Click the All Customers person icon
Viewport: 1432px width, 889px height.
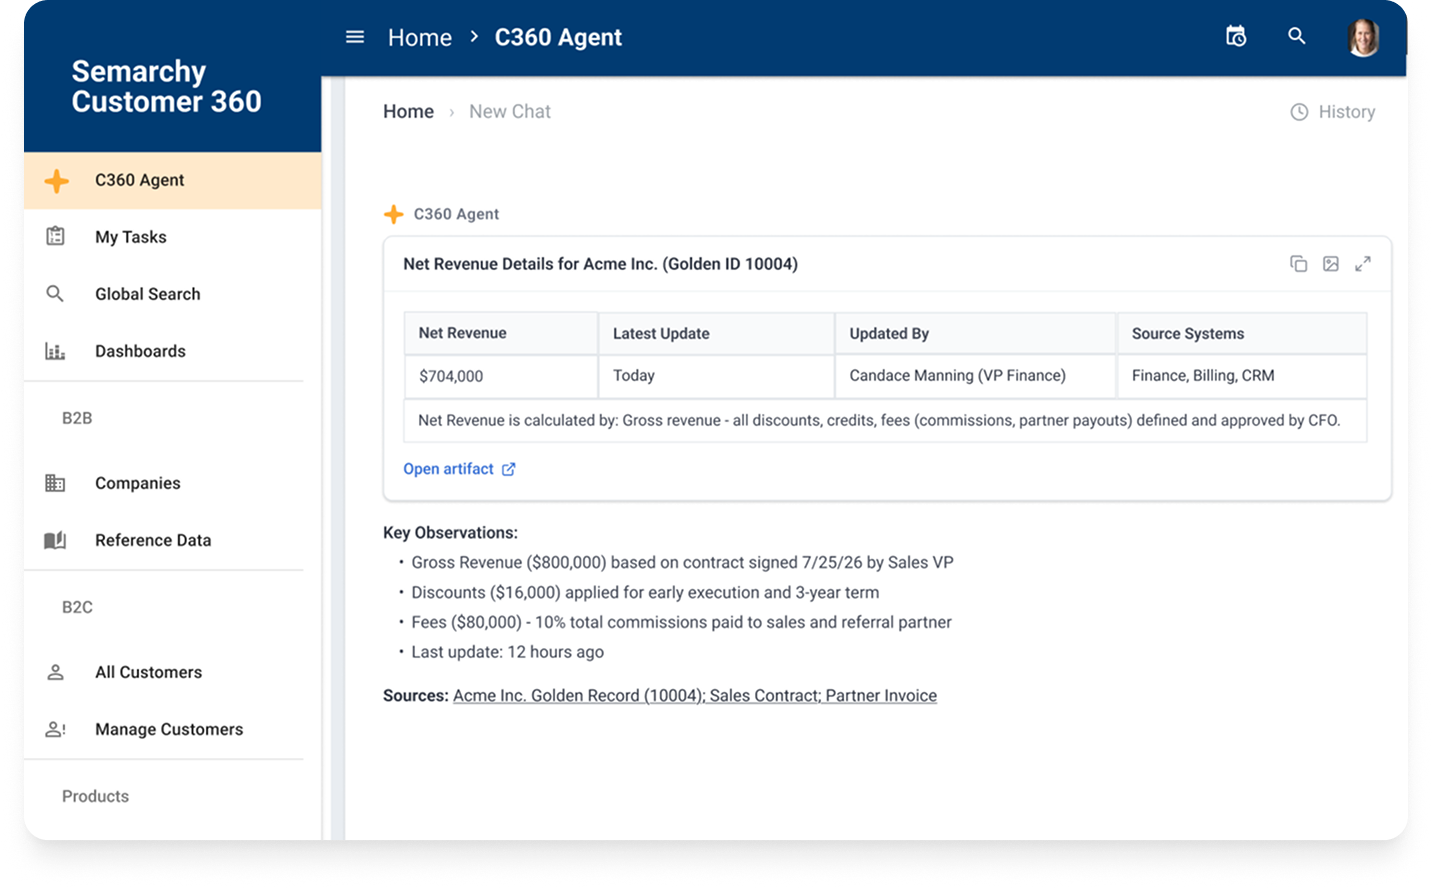[56, 672]
